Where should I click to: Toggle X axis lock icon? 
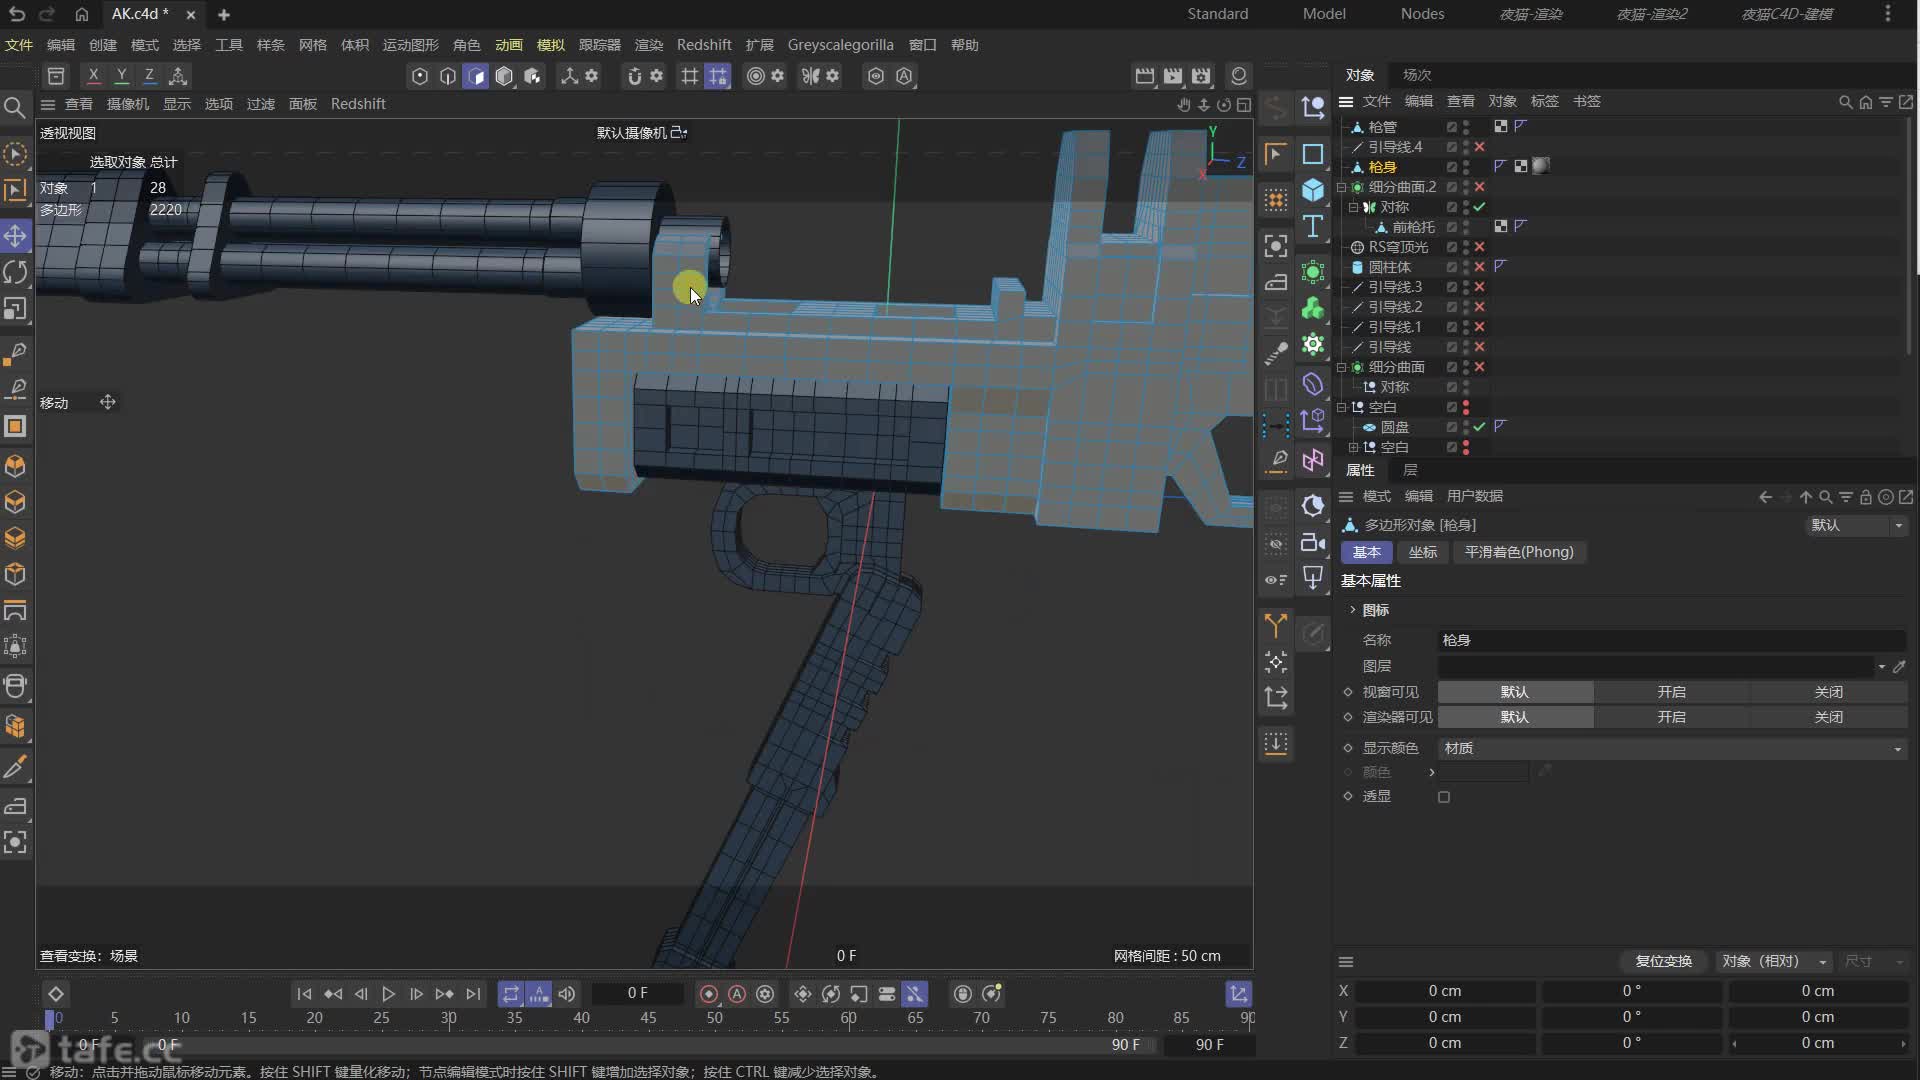[x=93, y=76]
